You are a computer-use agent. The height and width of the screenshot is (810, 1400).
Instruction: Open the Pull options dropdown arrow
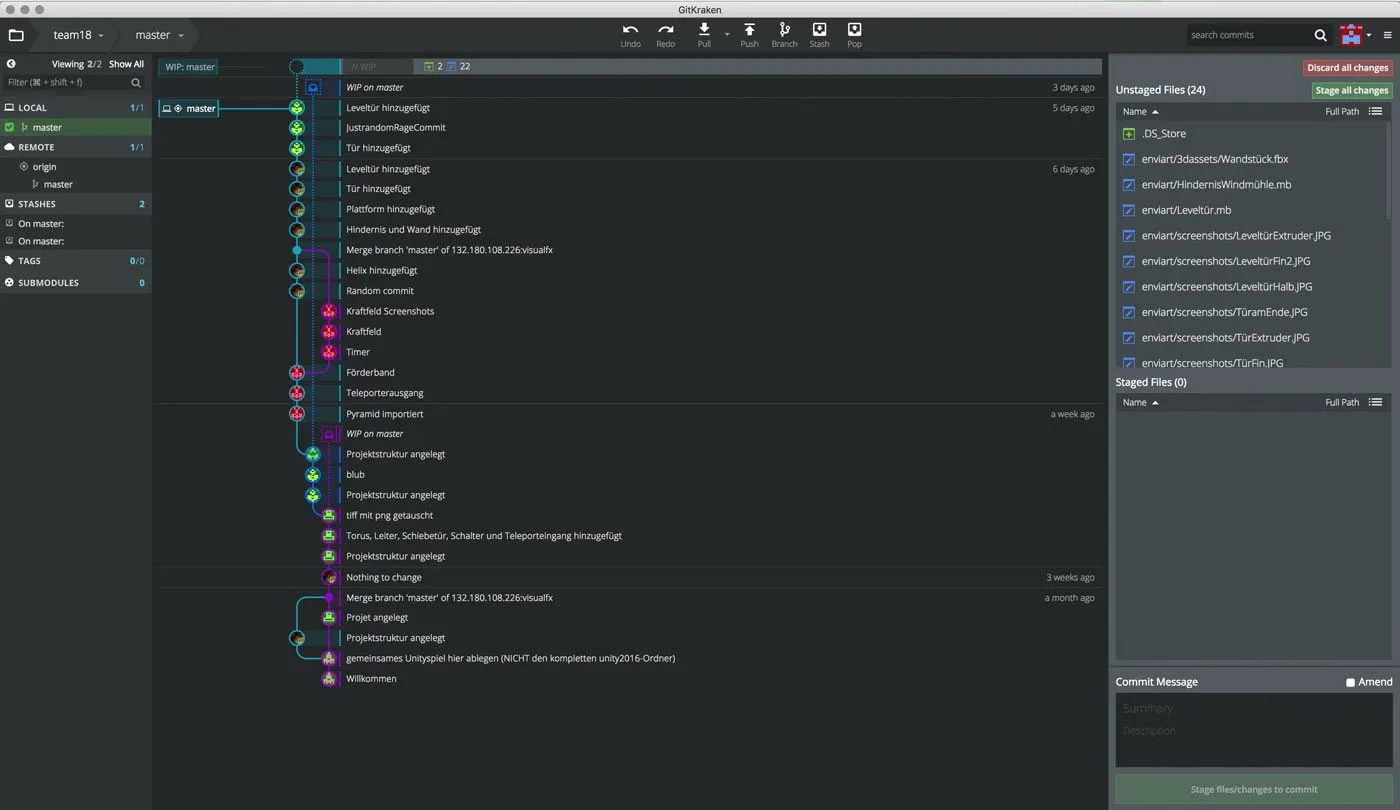coord(727,35)
